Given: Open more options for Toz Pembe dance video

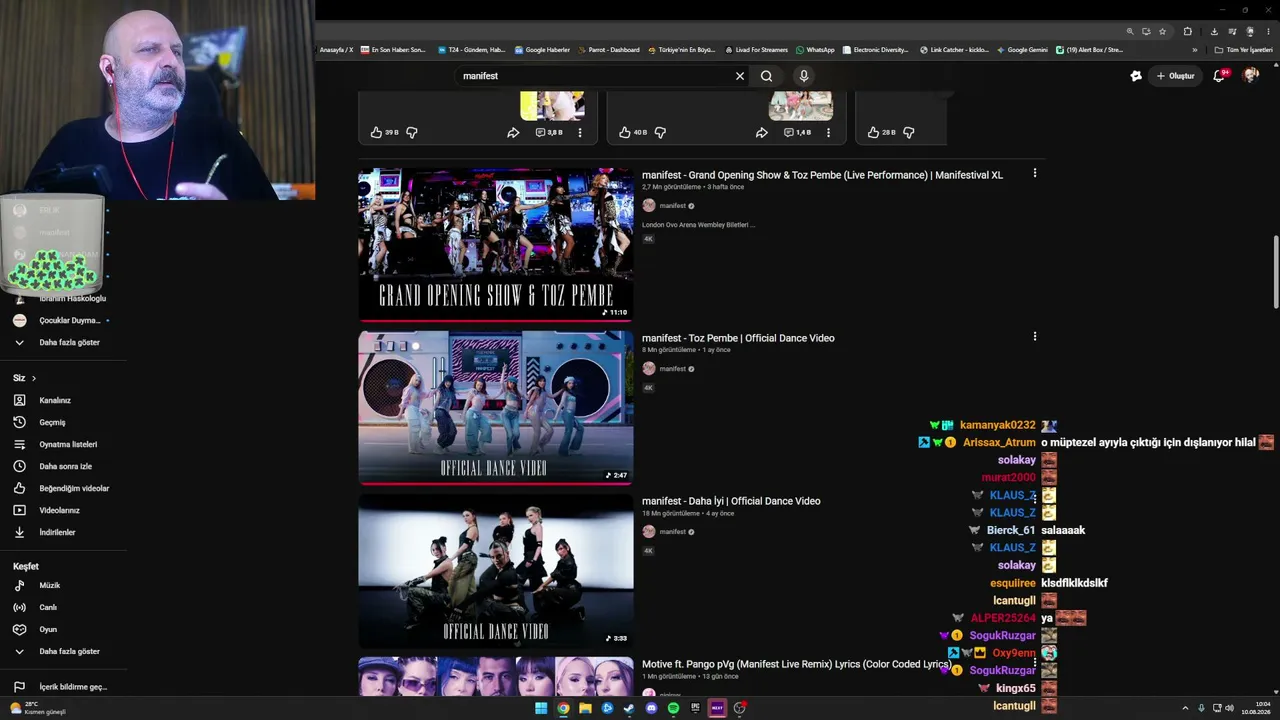Looking at the screenshot, I should [1035, 336].
